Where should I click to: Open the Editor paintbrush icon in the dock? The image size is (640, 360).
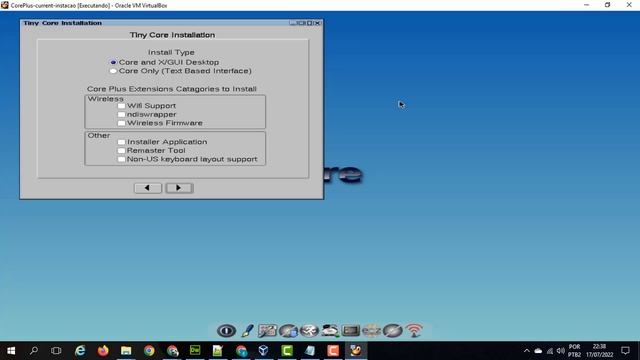pos(247,331)
